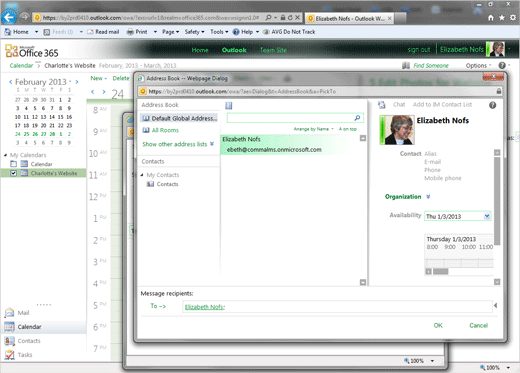Go to next month in mini calendar
This screenshot has height=373, width=520.
77,82
